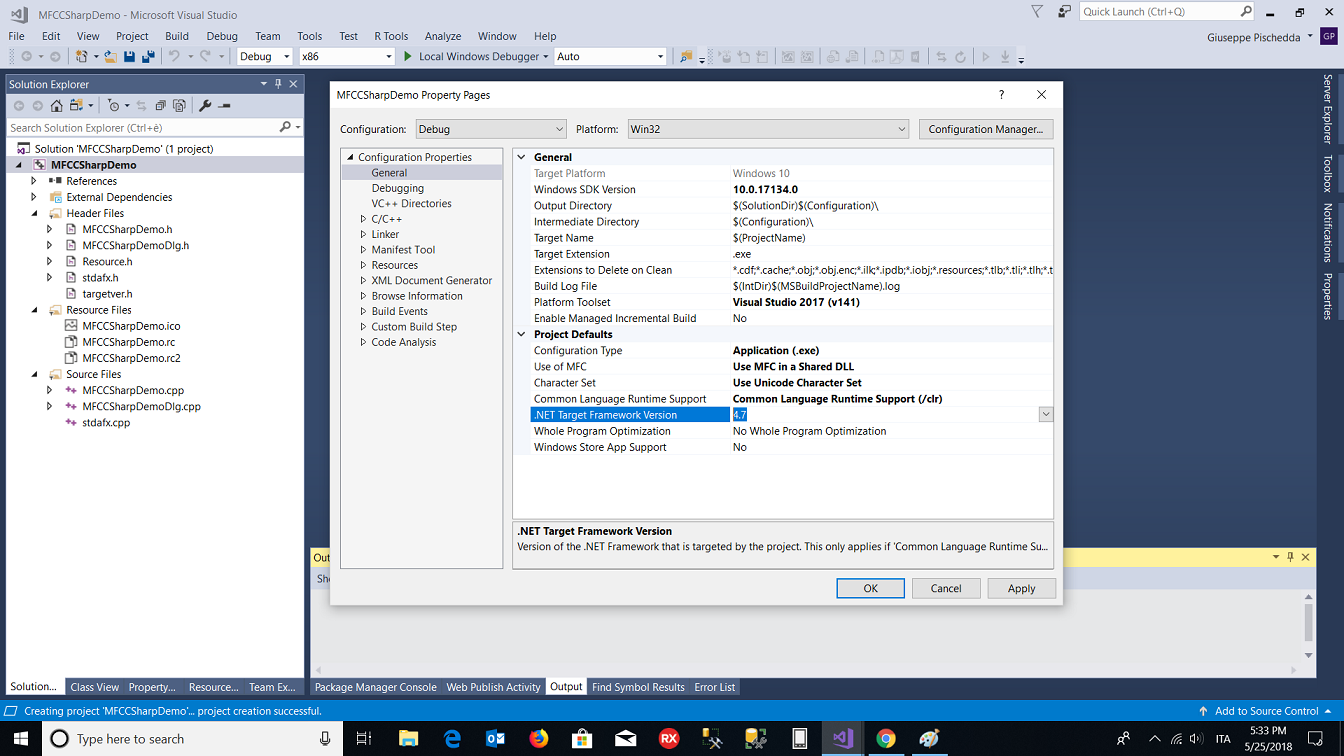Open the Build menu
The image size is (1344, 756).
[177, 36]
